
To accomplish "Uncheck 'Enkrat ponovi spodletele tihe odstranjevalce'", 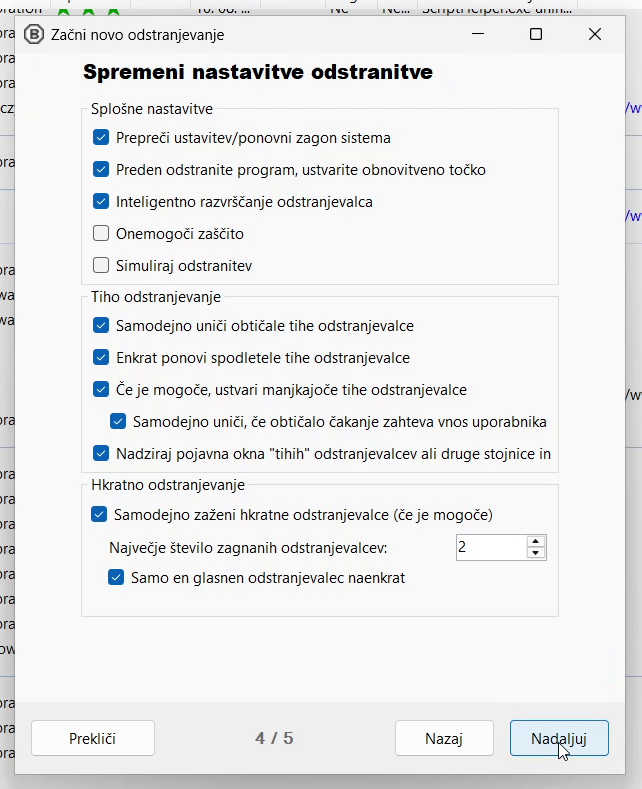I will (x=101, y=358).
